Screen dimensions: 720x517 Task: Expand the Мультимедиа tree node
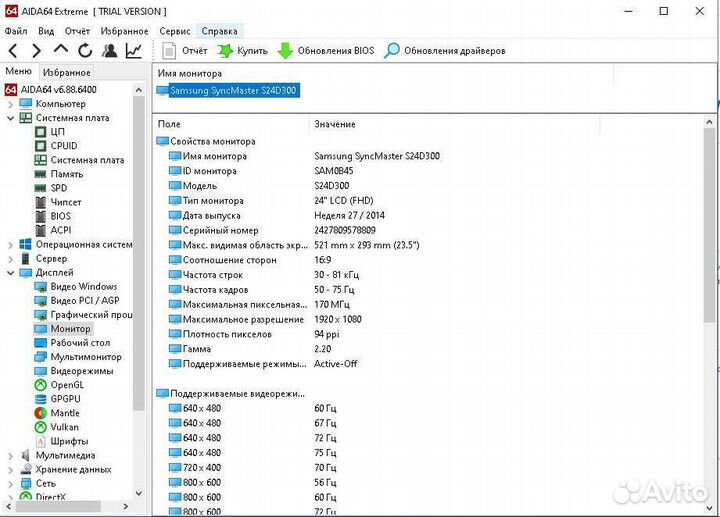pos(10,456)
